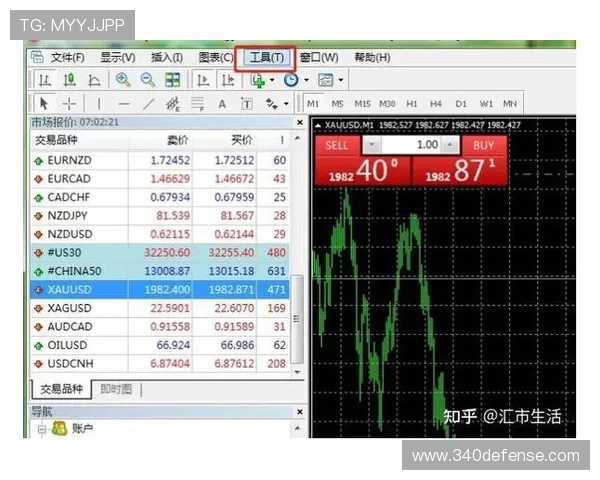Select the H1 timeframe
The height and width of the screenshot is (480, 600).
(412, 104)
